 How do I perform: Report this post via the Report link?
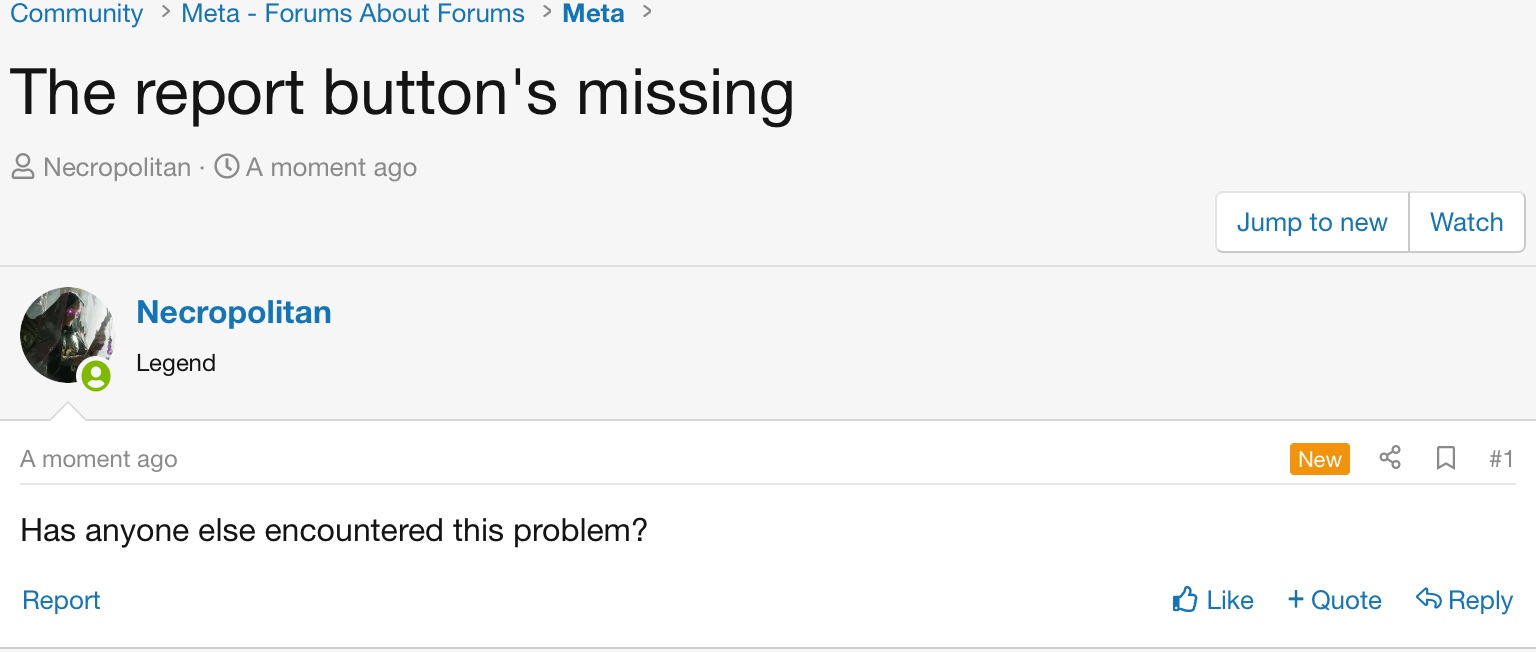62,600
